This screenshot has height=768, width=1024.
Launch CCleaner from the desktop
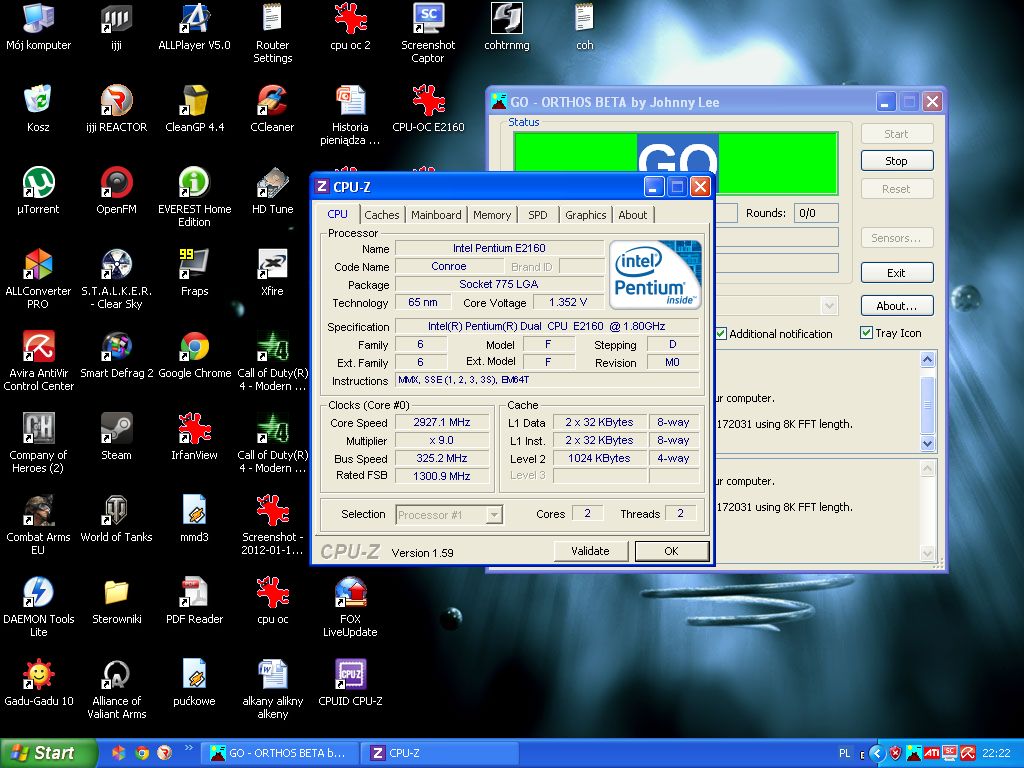pyautogui.click(x=272, y=101)
